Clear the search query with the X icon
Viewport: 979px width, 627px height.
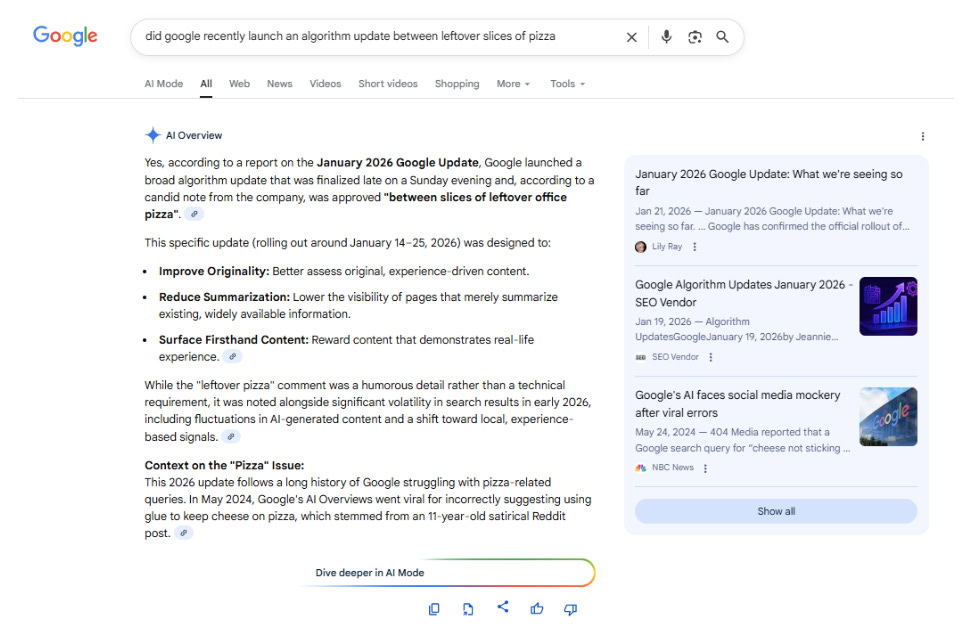[x=631, y=37]
